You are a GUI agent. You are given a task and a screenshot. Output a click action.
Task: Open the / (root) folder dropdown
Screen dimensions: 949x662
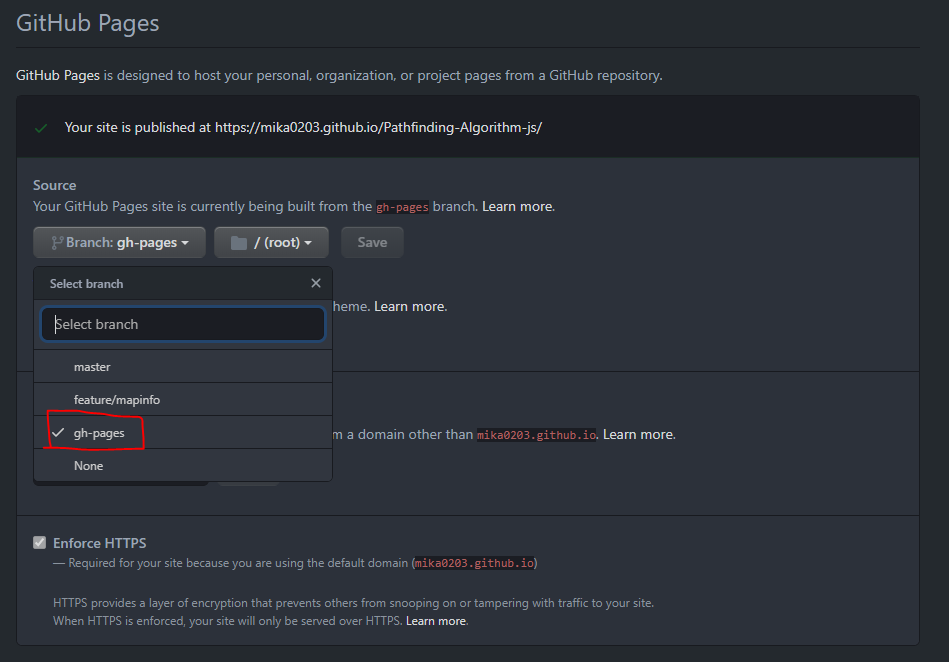[x=271, y=243]
